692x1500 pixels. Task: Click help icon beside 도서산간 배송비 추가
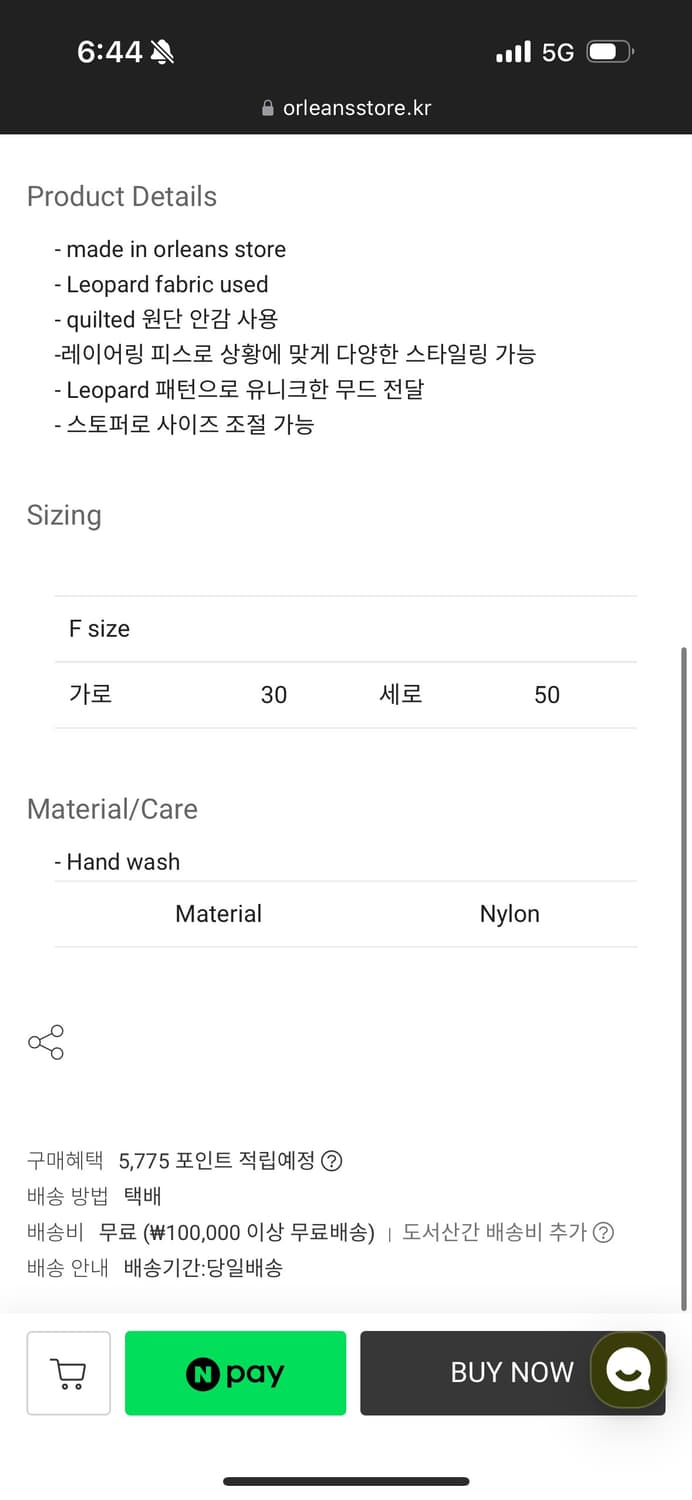click(603, 1233)
